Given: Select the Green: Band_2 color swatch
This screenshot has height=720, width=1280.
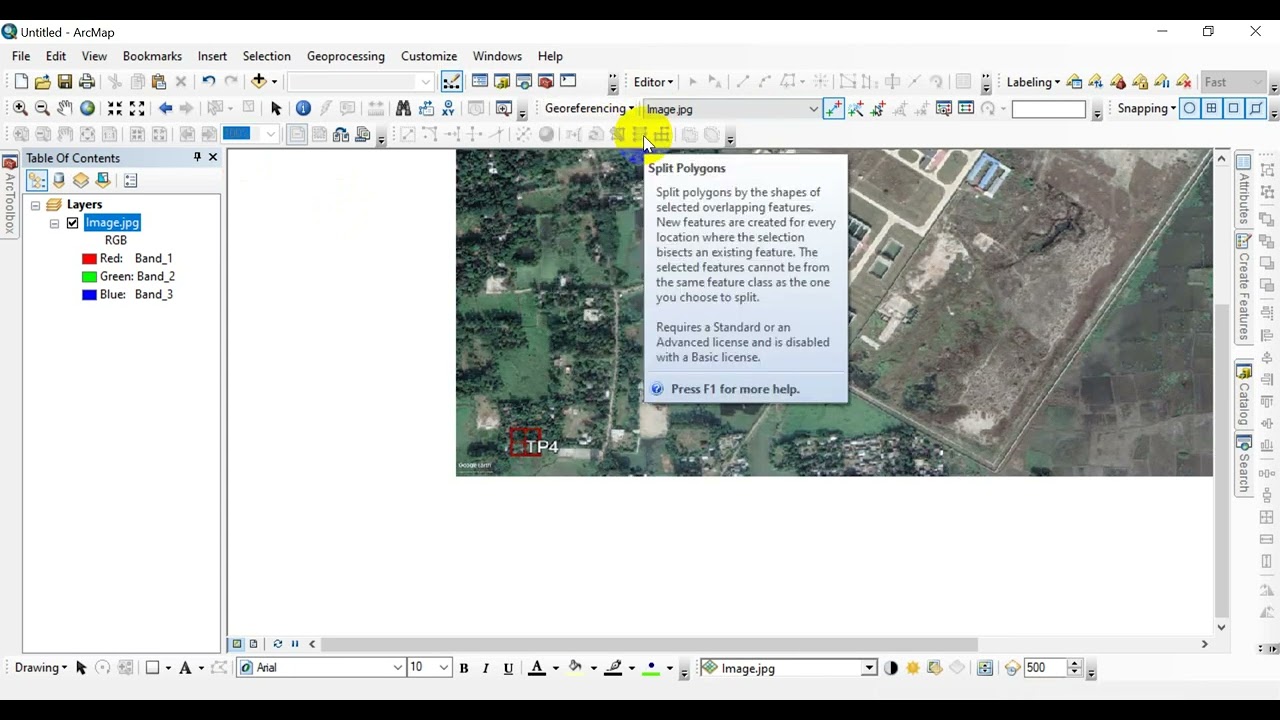Looking at the screenshot, I should [x=89, y=276].
